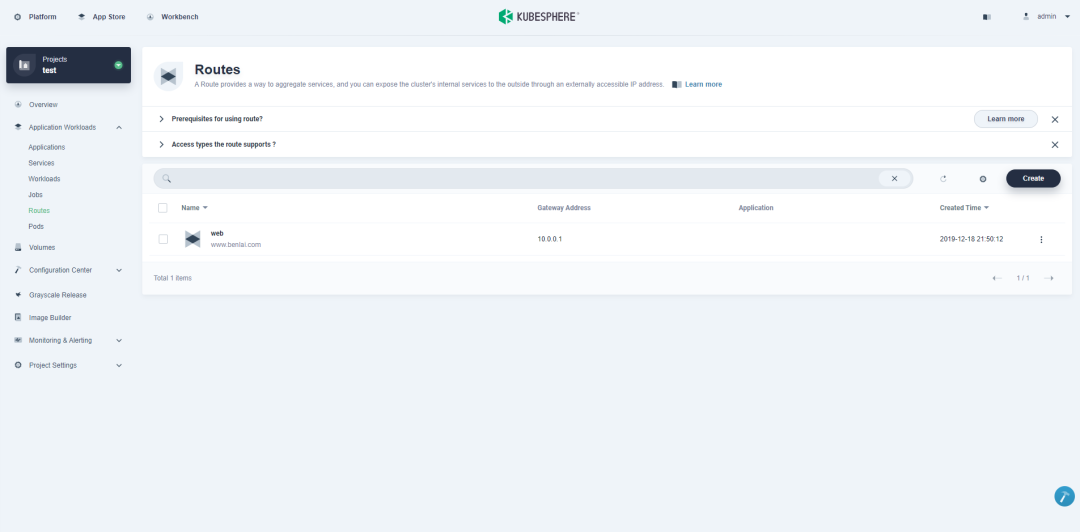Select Routes in the sidebar
The height and width of the screenshot is (532, 1080).
coord(39,211)
